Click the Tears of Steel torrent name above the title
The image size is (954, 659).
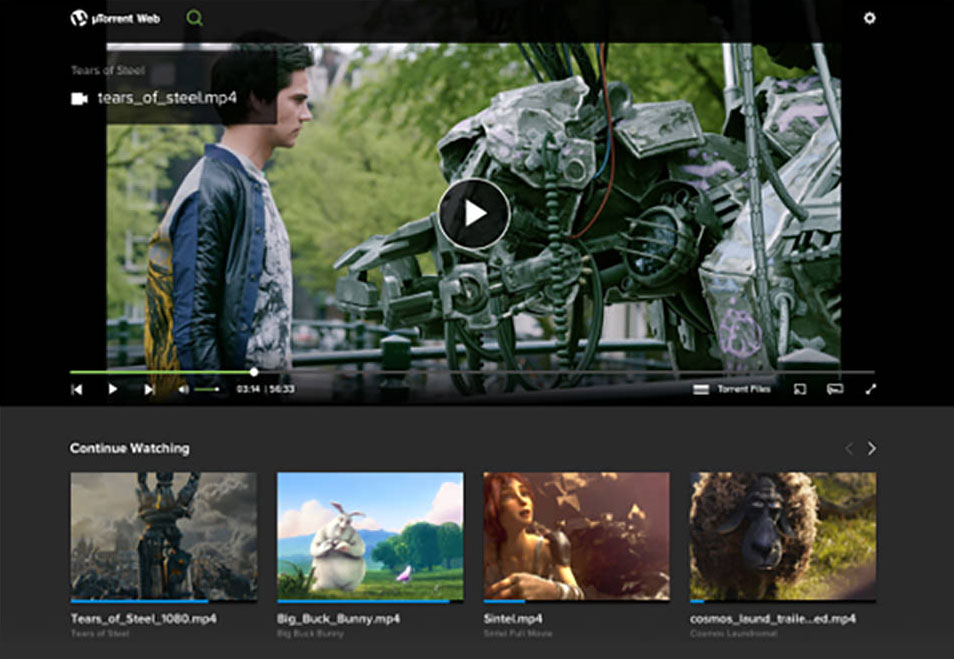click(x=108, y=70)
